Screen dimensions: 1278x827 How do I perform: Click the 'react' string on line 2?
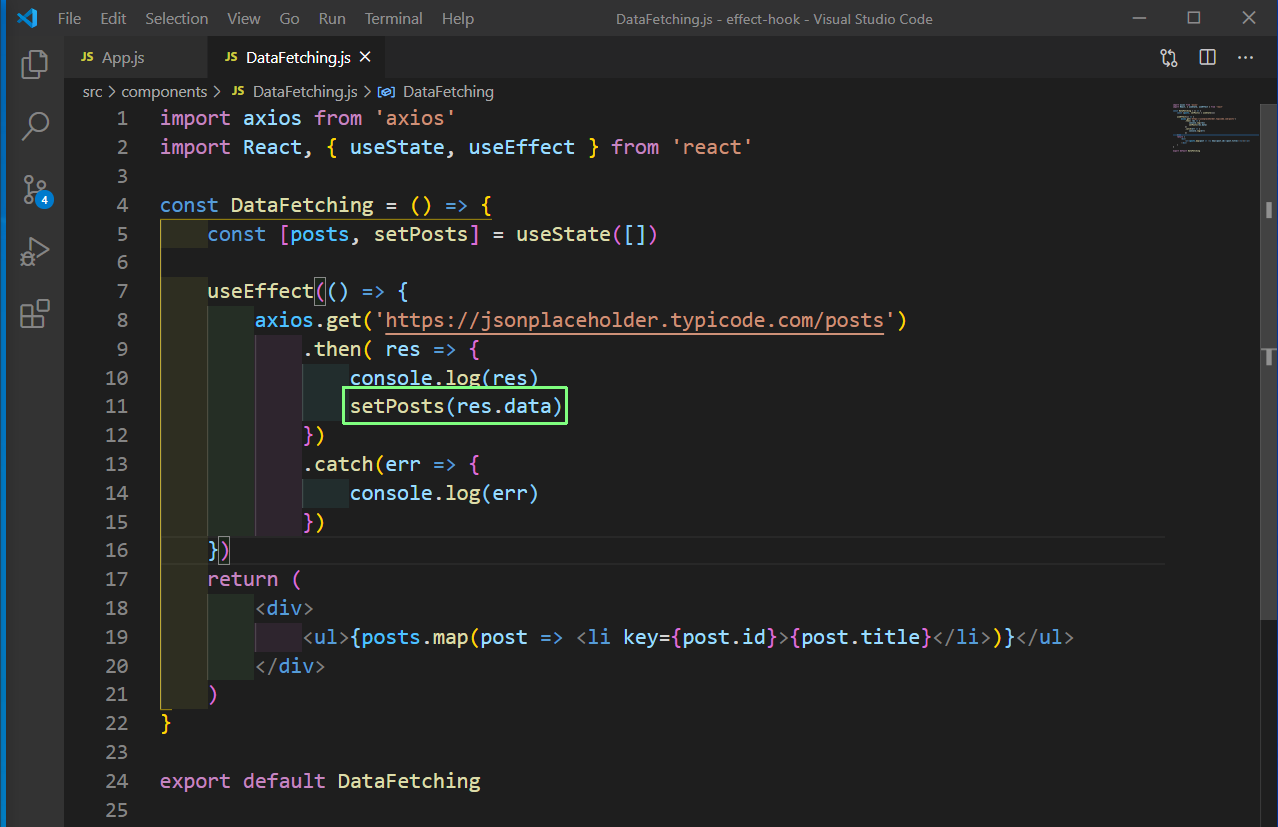coord(712,147)
